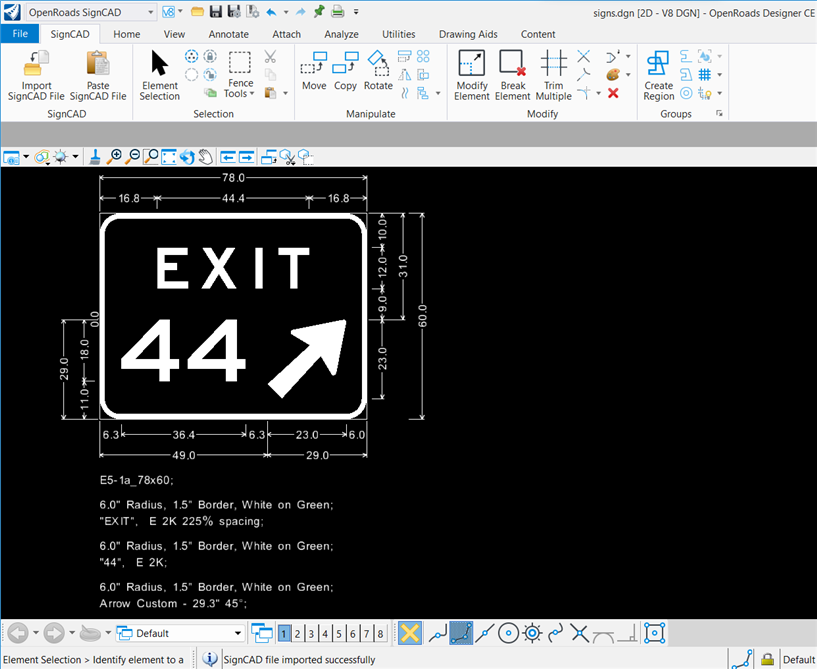The width and height of the screenshot is (817, 669).
Task: Click the 78.0 width dimension text
Action: click(x=233, y=178)
